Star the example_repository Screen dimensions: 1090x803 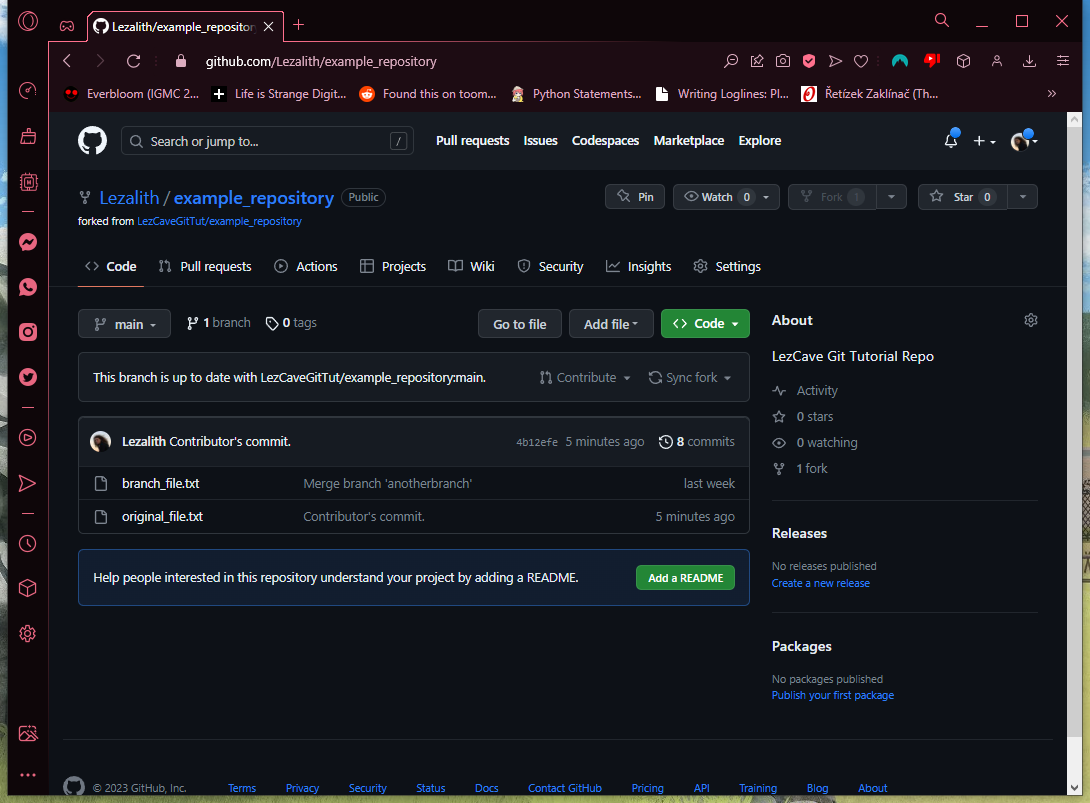962,196
